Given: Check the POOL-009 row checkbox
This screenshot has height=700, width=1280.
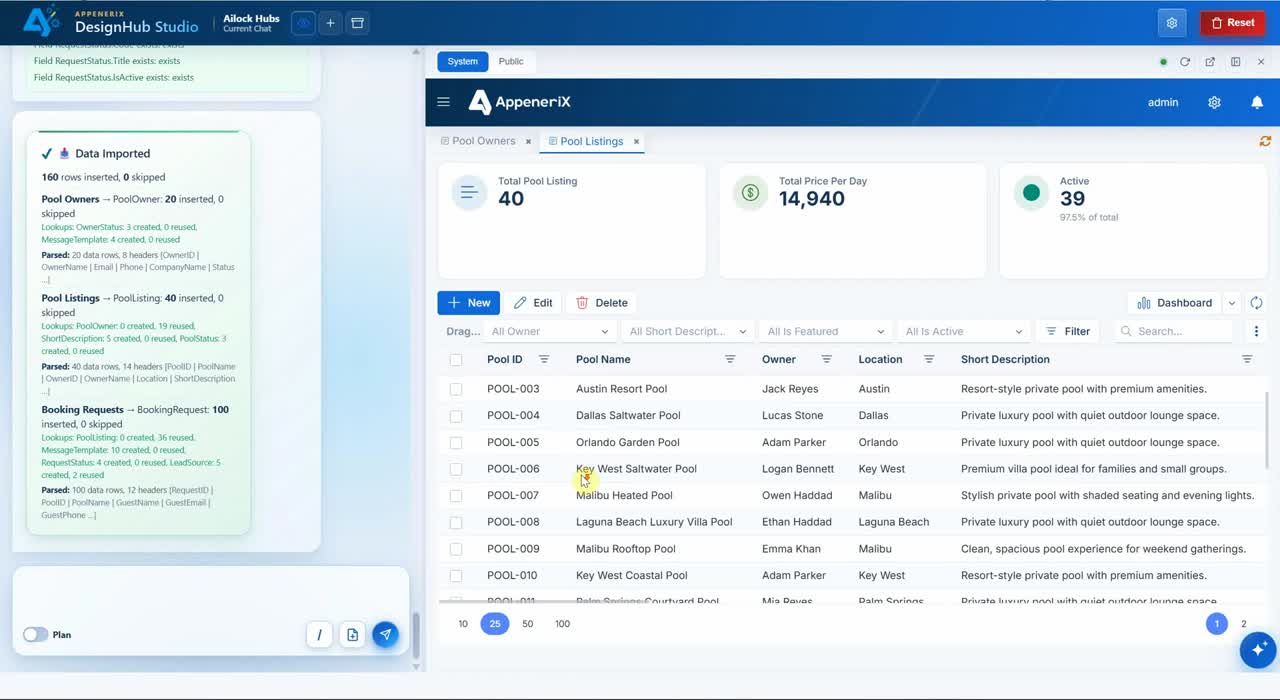Looking at the screenshot, I should (x=456, y=549).
